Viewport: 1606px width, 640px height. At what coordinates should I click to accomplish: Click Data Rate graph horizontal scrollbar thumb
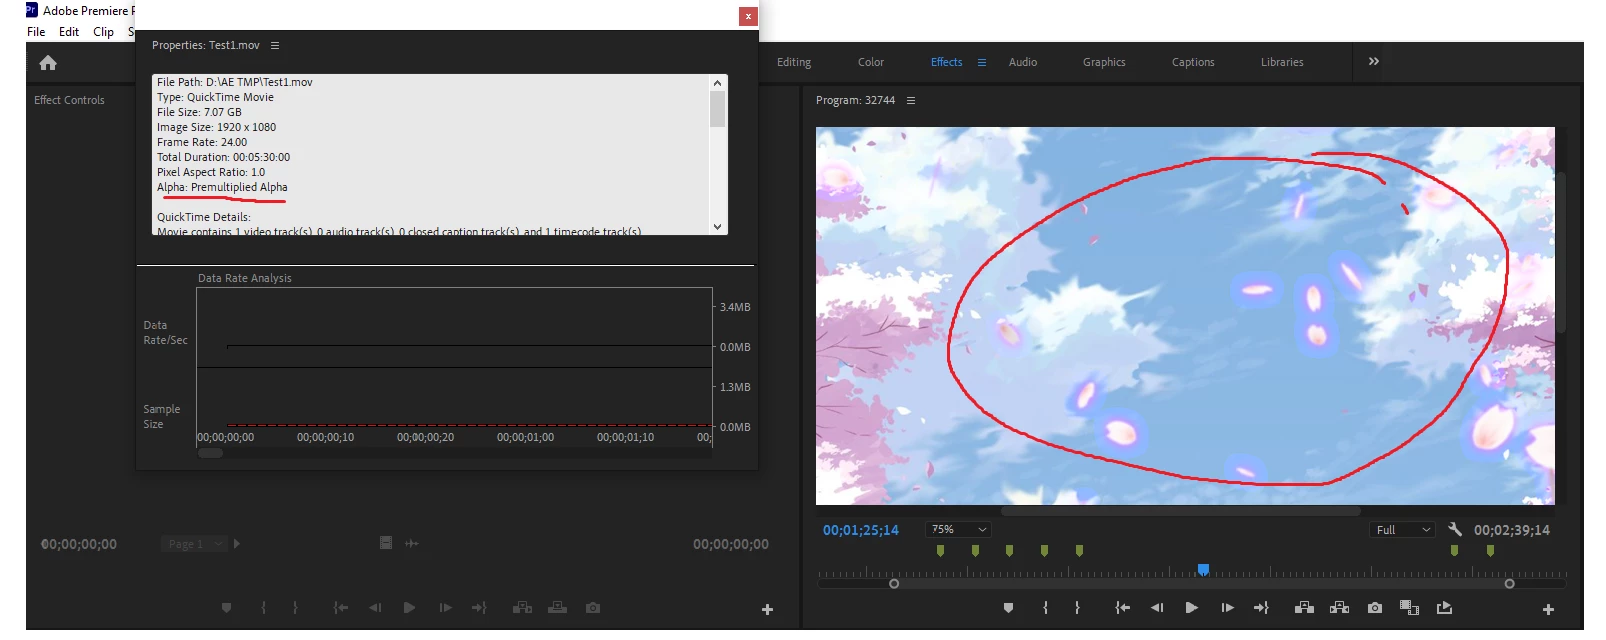tap(210, 453)
